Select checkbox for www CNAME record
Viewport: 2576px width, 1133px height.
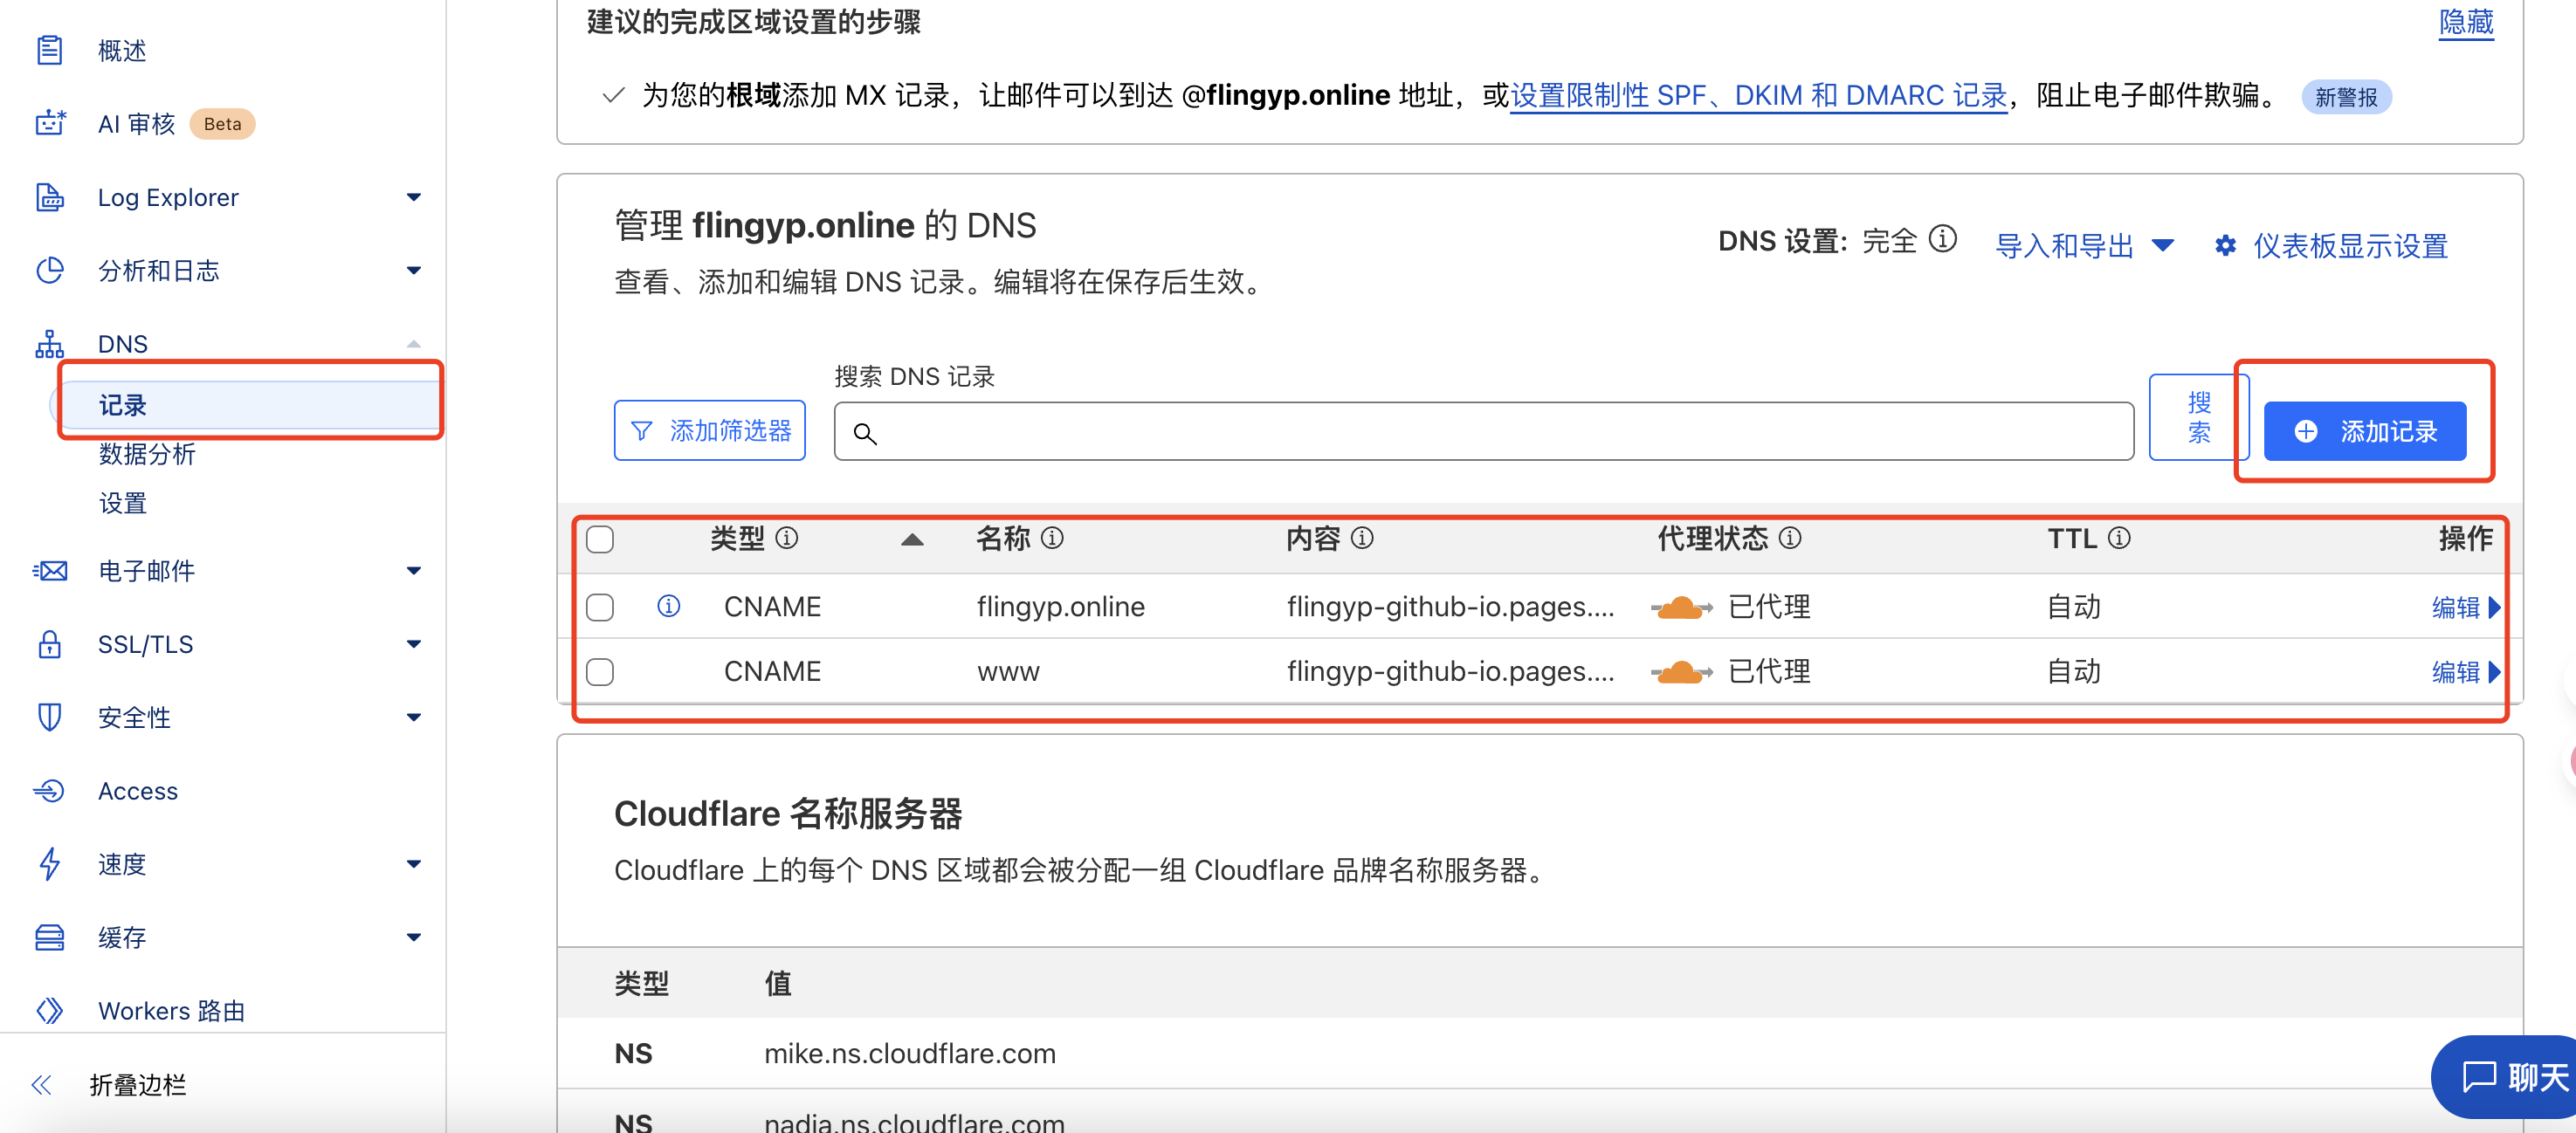pyautogui.click(x=600, y=671)
